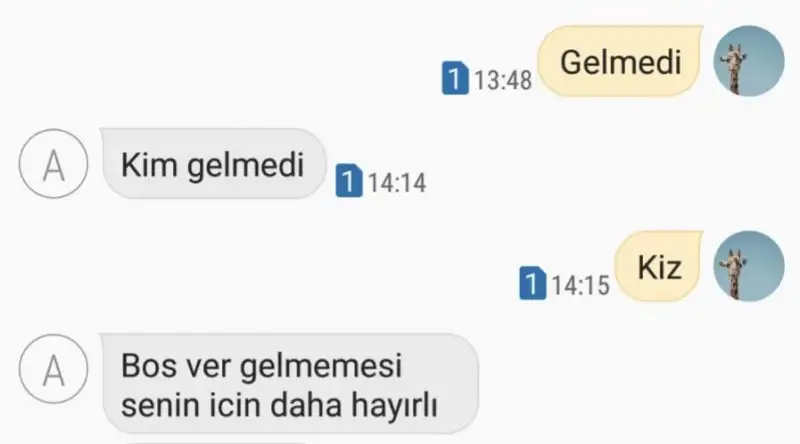Viewport: 800px width, 444px height.
Task: Select the sent message bubble "Gelmedi"
Action: coord(620,61)
